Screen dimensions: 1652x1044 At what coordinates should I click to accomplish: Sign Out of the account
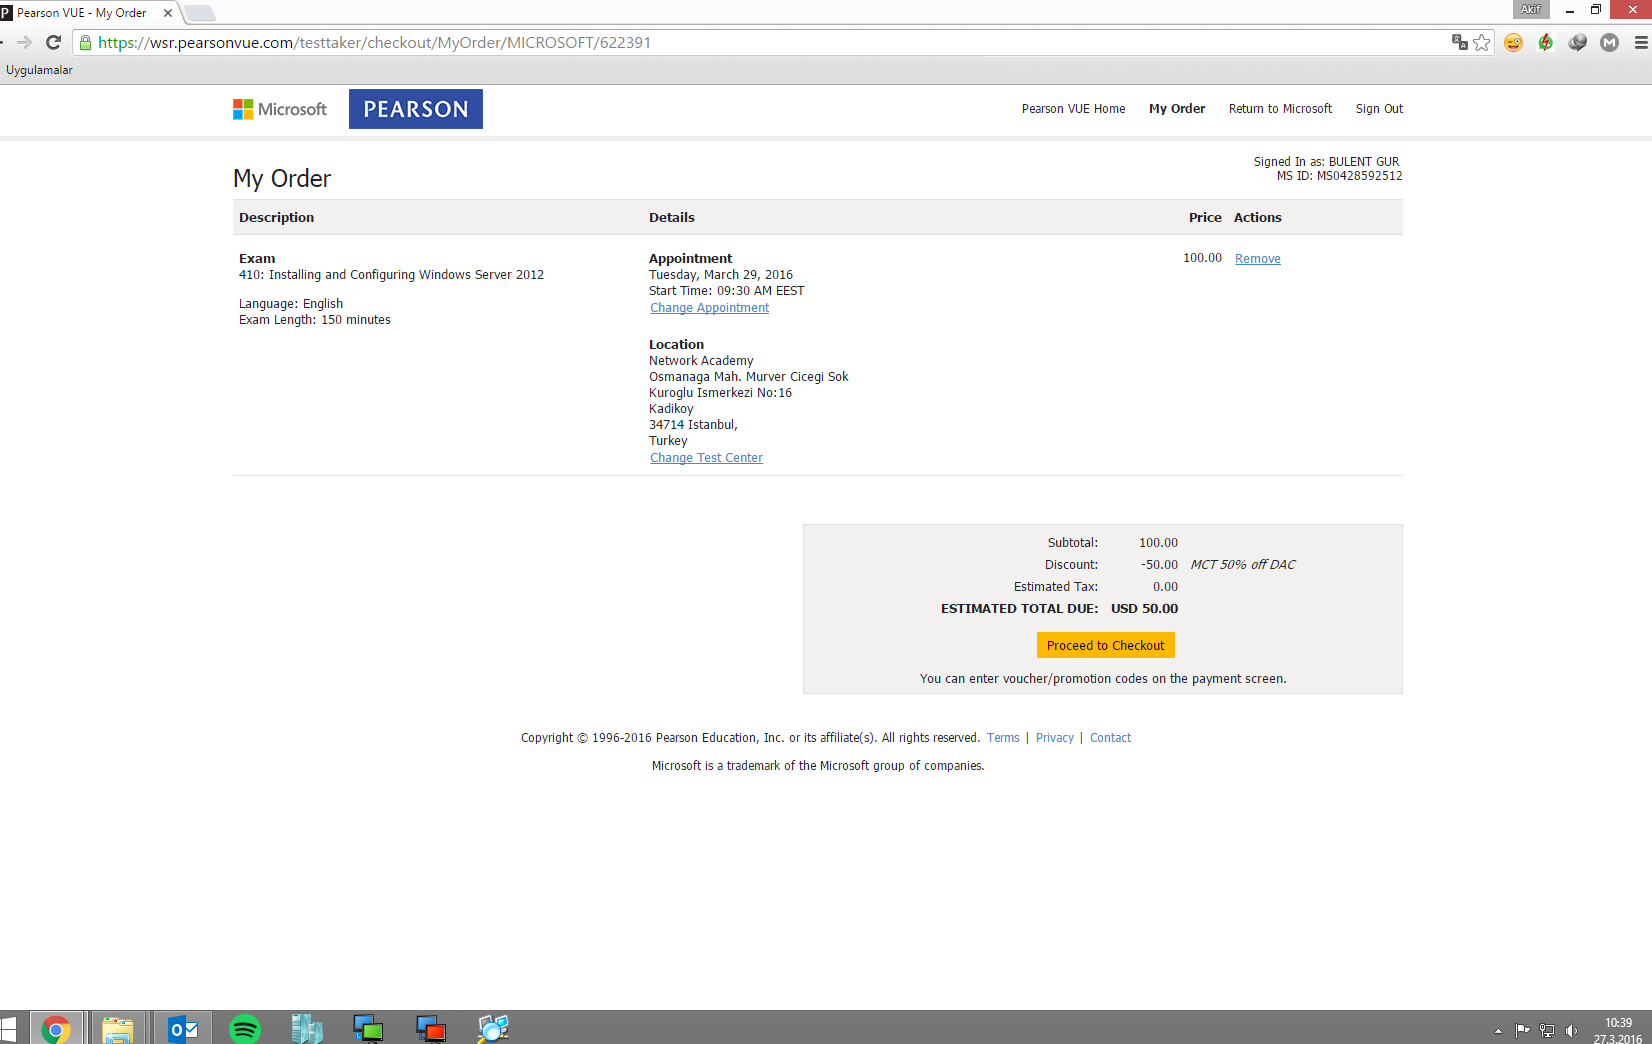(x=1379, y=109)
